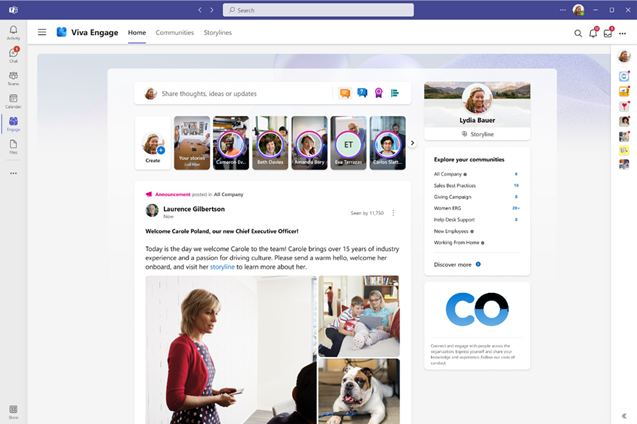Open Help Desk Support community
Screen dimensions: 637x424
point(454,220)
